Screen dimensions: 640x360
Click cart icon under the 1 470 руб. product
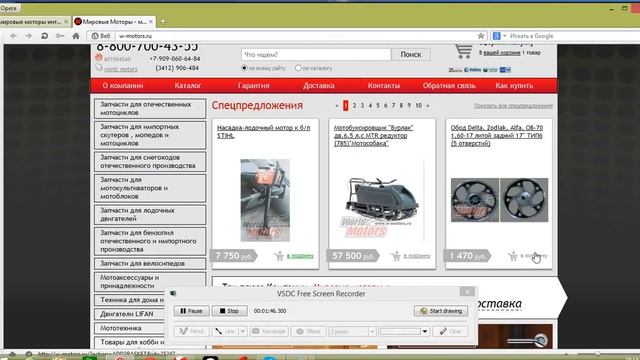pyautogui.click(x=513, y=256)
